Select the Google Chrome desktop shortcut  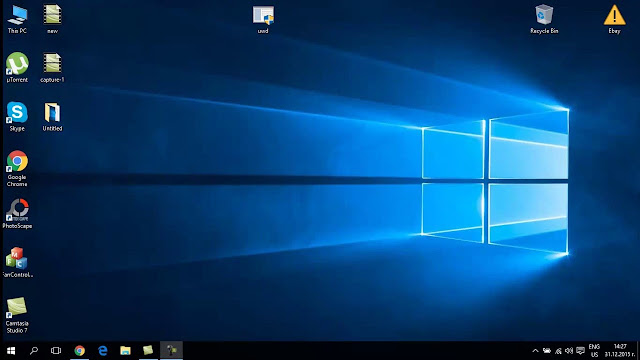click(17, 168)
